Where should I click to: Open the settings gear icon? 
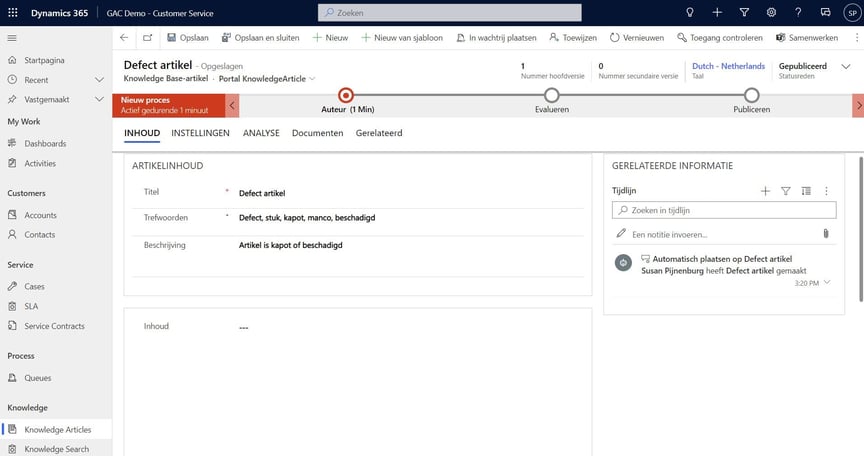point(771,12)
